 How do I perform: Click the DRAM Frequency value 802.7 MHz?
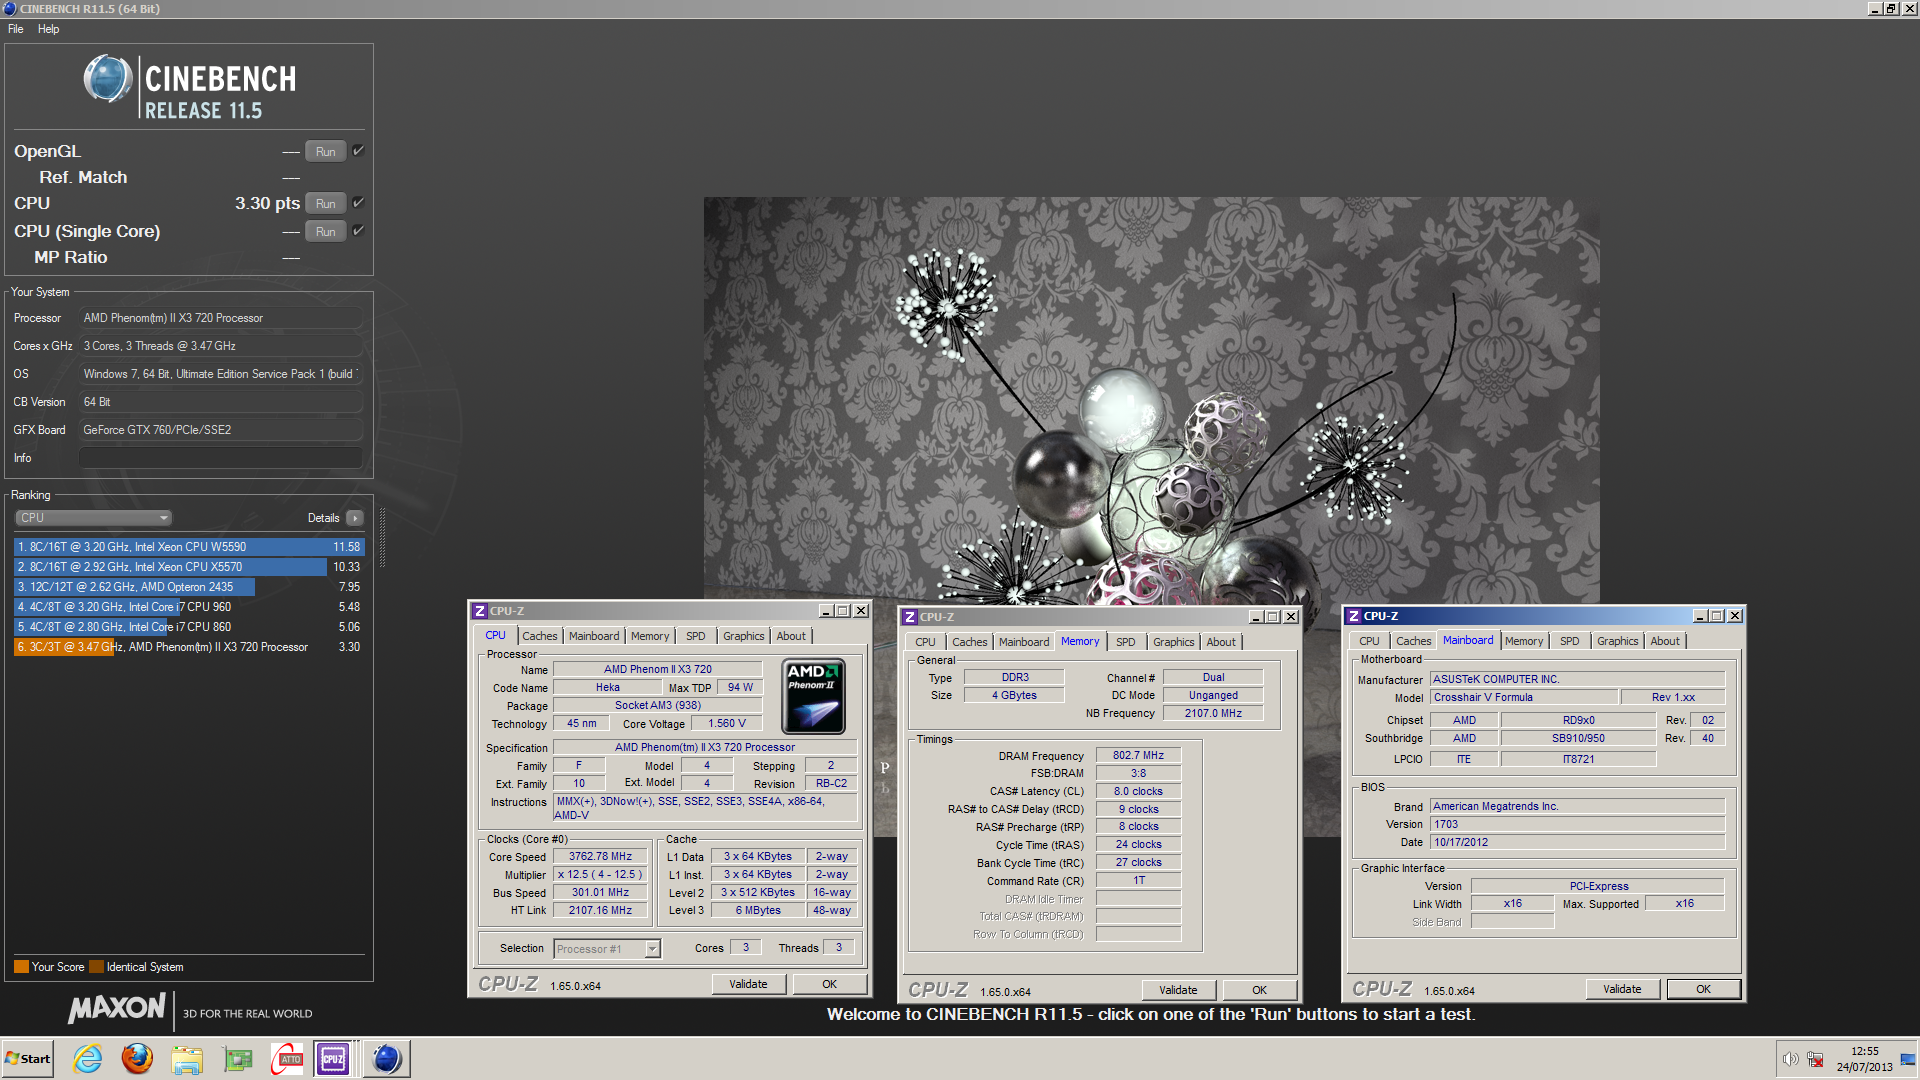click(1138, 756)
